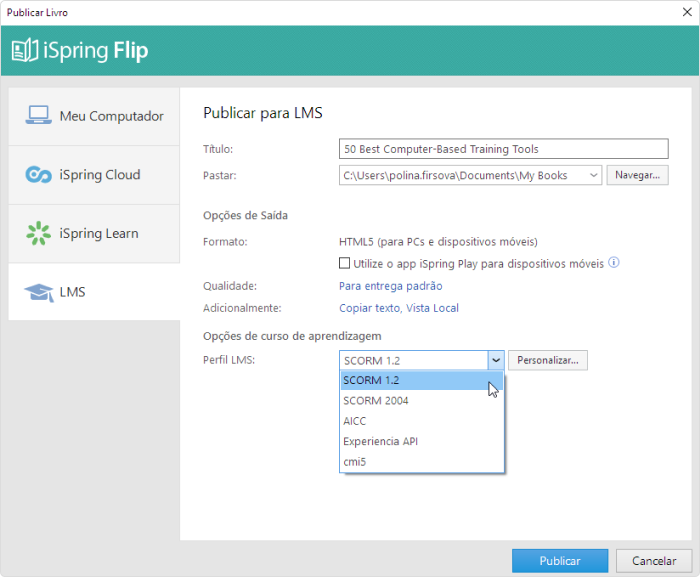Click the Publicar para LMS heading
Viewport: 700px width, 577px height.
262,113
